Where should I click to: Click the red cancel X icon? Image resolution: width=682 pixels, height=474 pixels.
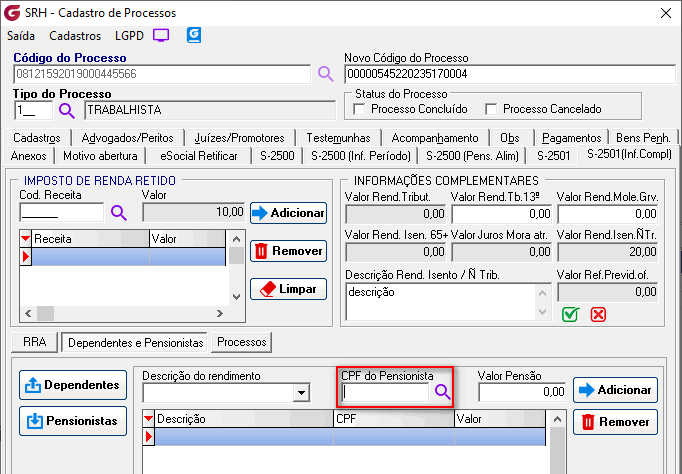tap(598, 314)
